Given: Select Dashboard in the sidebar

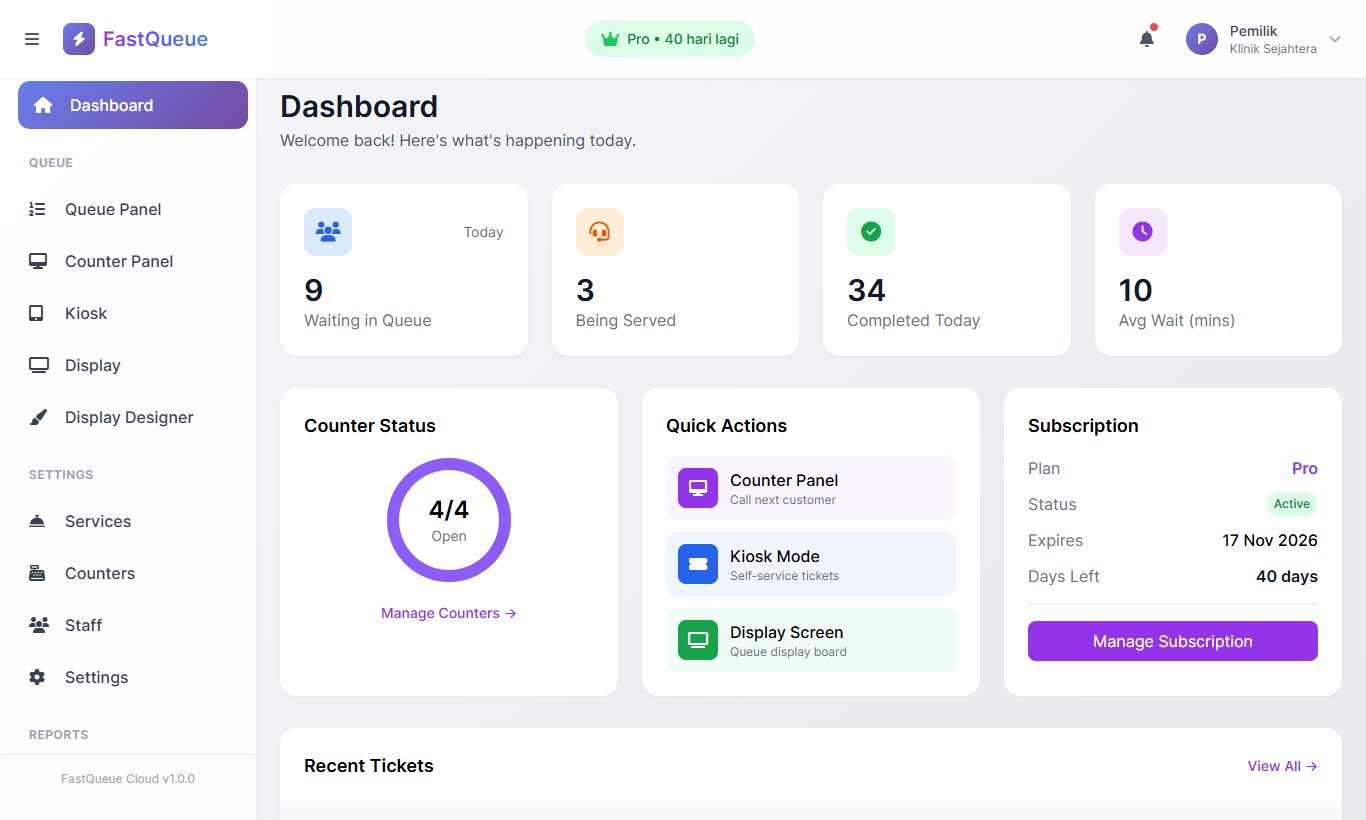Looking at the screenshot, I should (x=133, y=105).
